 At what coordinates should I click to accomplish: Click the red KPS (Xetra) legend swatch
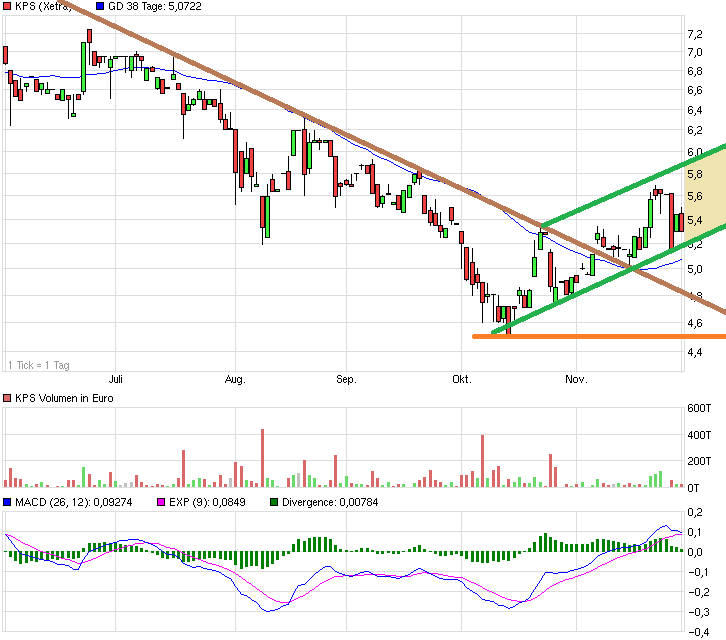8,7
